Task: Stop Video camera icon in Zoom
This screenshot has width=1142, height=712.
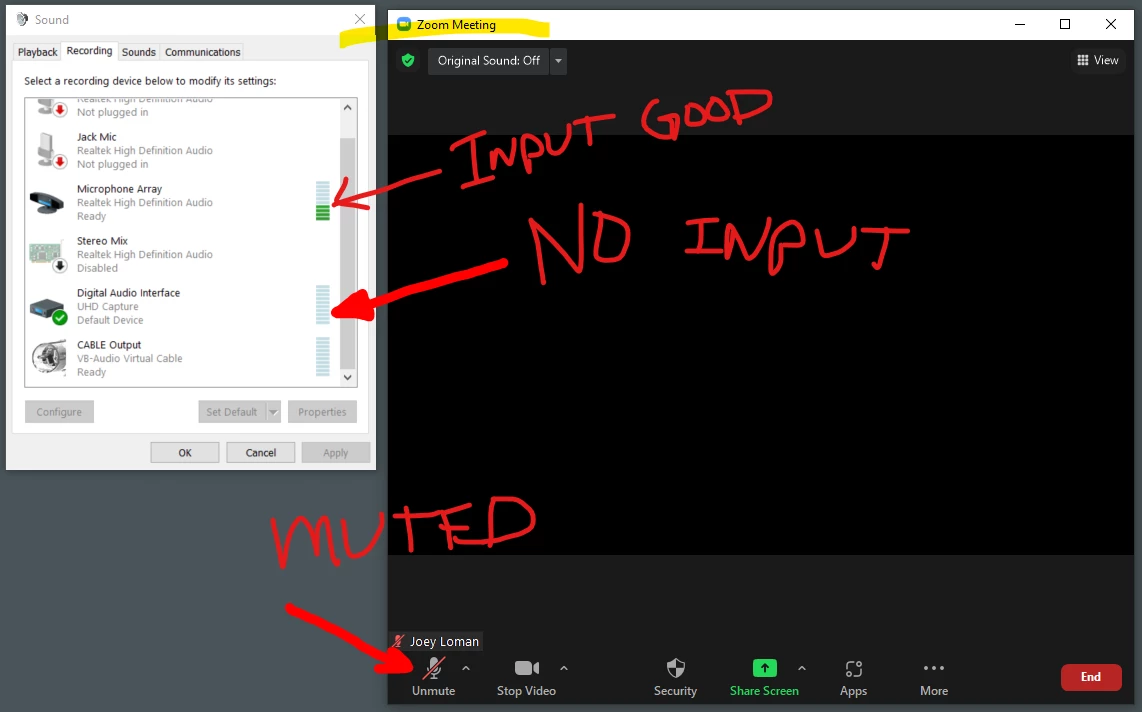Action: 527,668
